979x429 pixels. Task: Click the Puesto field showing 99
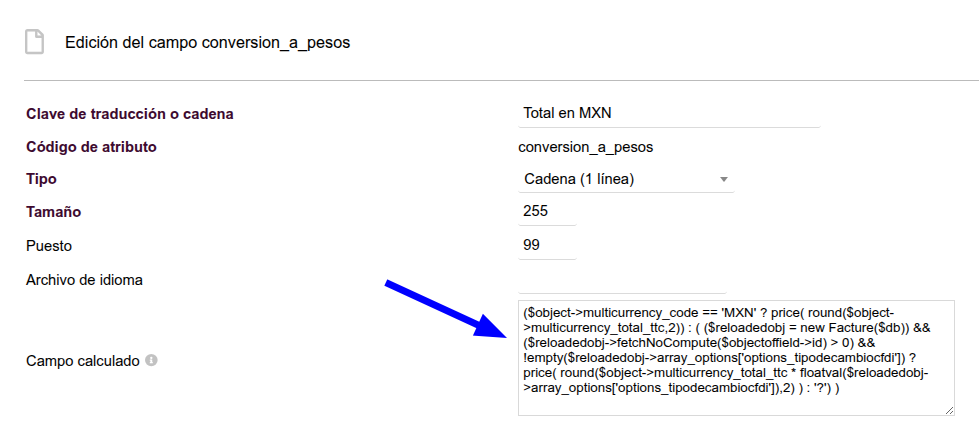547,245
